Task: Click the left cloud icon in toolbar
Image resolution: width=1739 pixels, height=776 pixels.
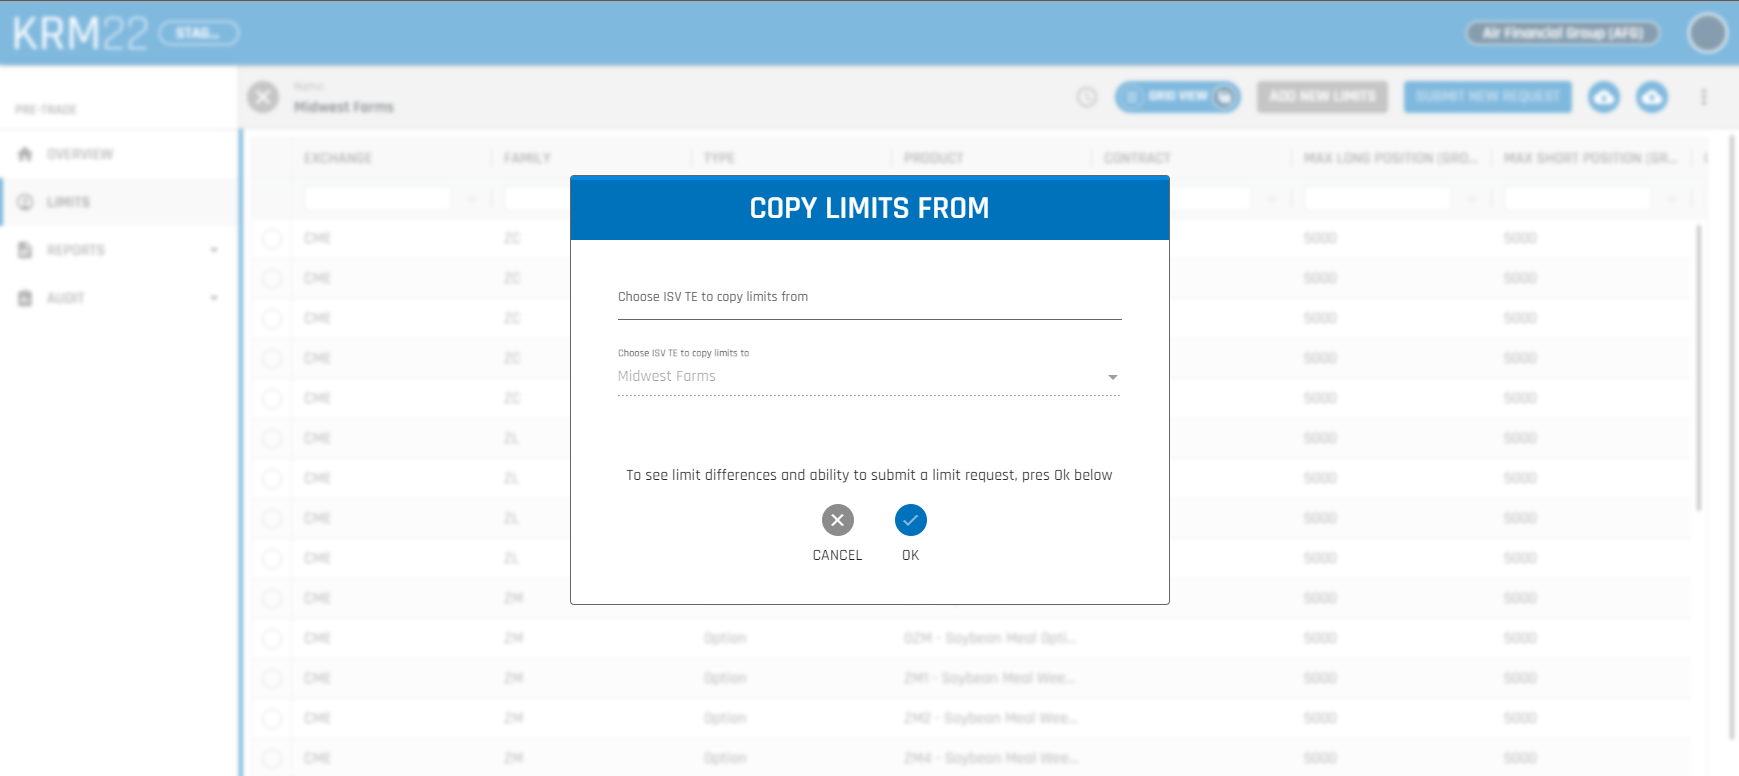Action: pos(1604,97)
